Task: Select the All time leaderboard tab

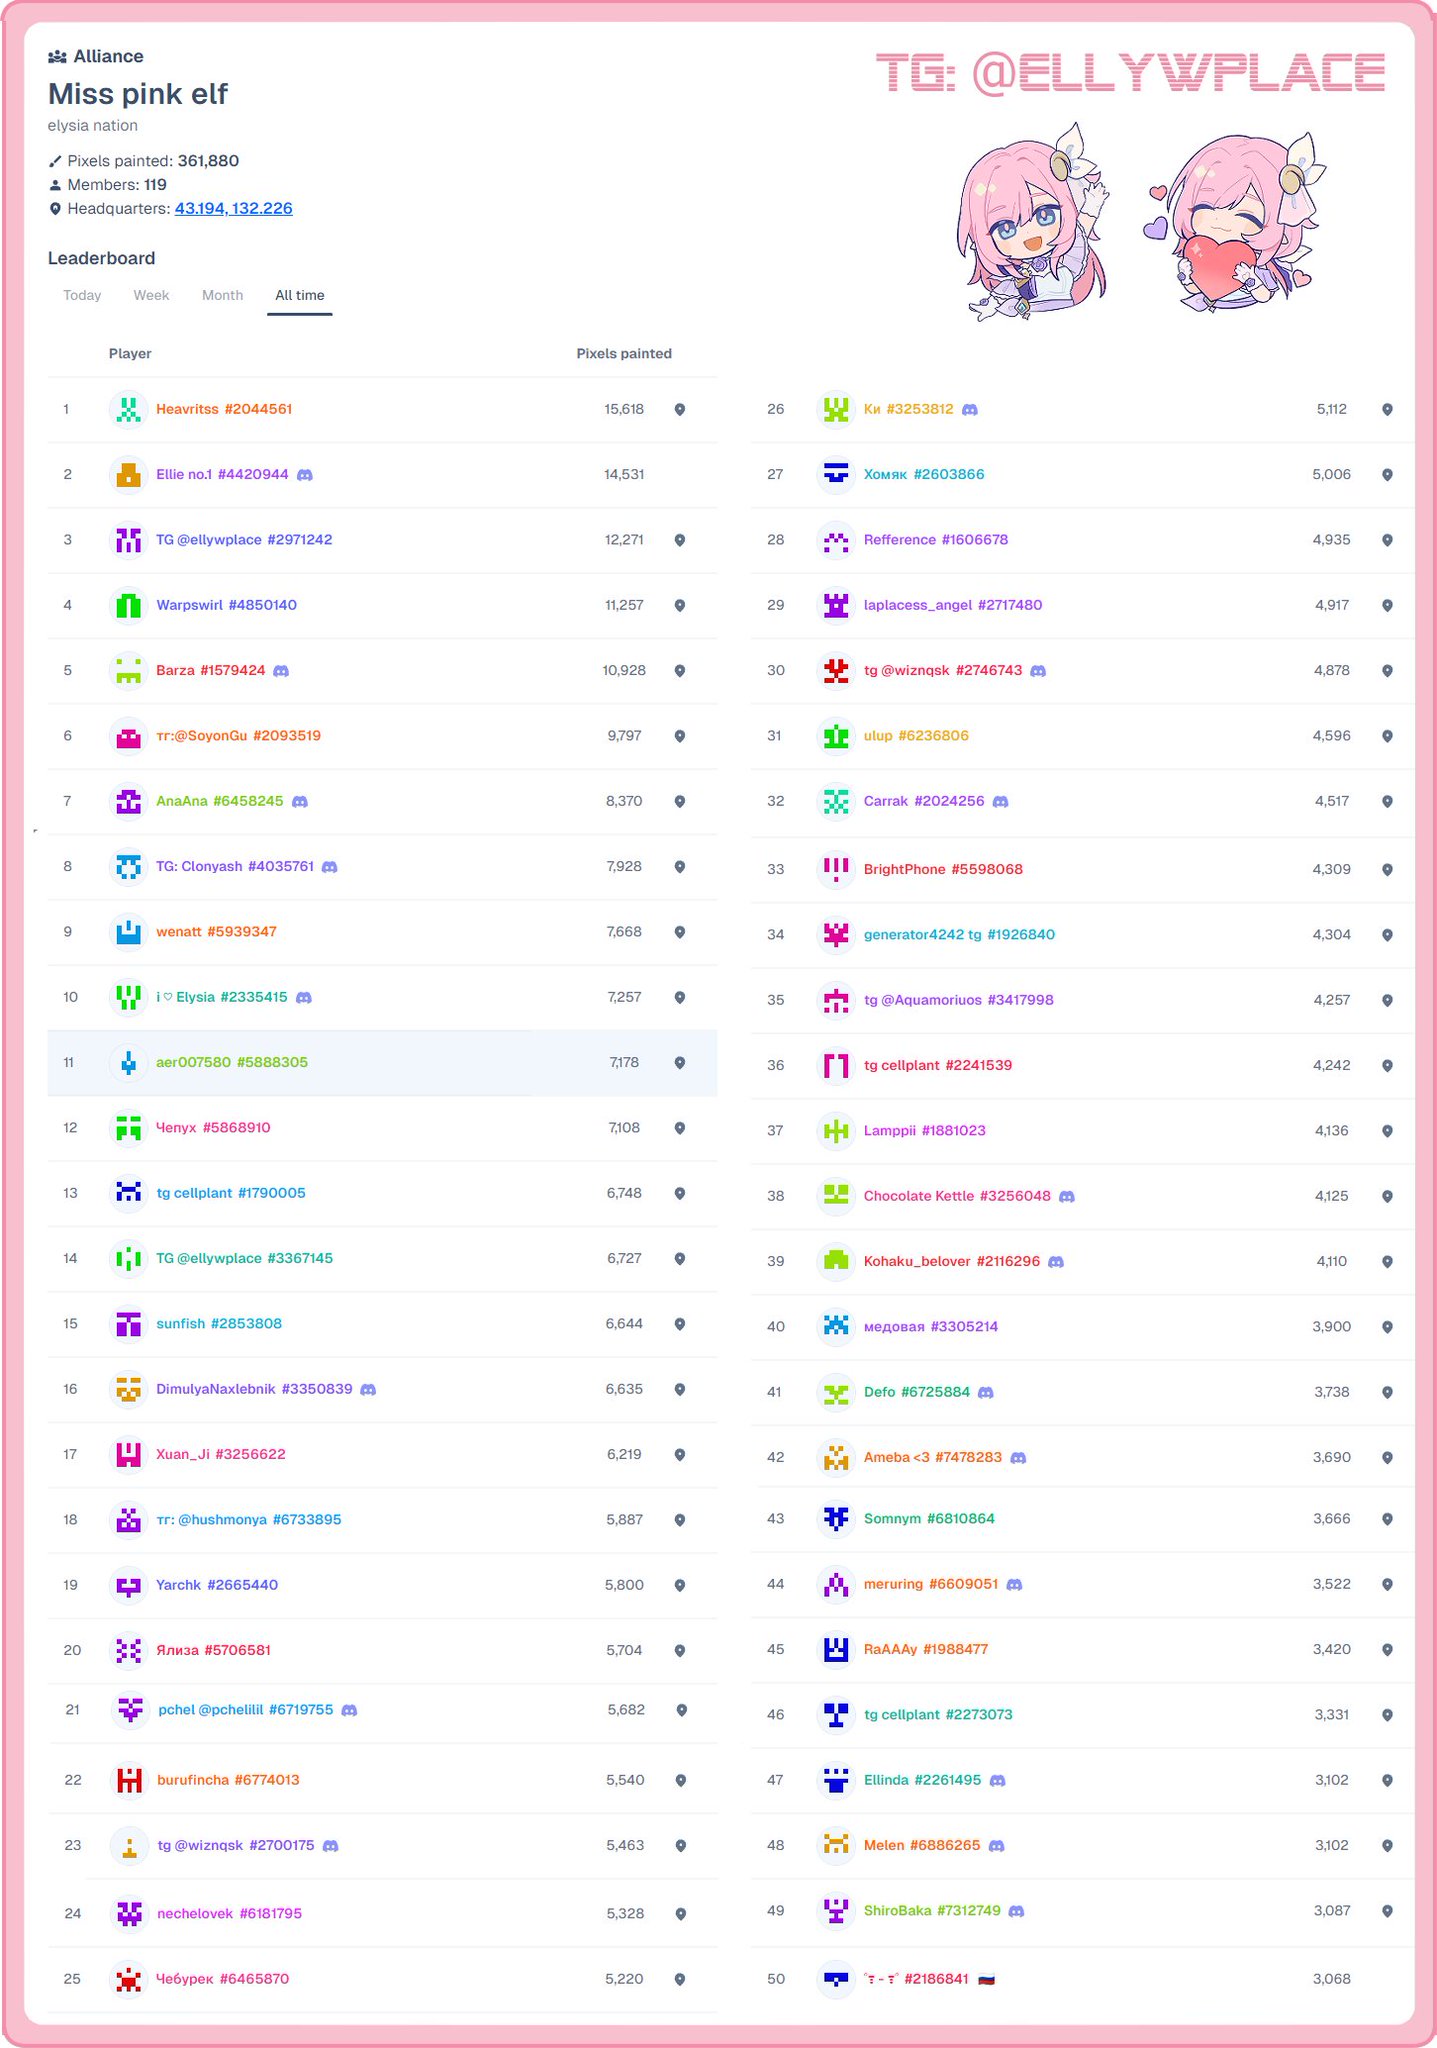Action: coord(300,295)
